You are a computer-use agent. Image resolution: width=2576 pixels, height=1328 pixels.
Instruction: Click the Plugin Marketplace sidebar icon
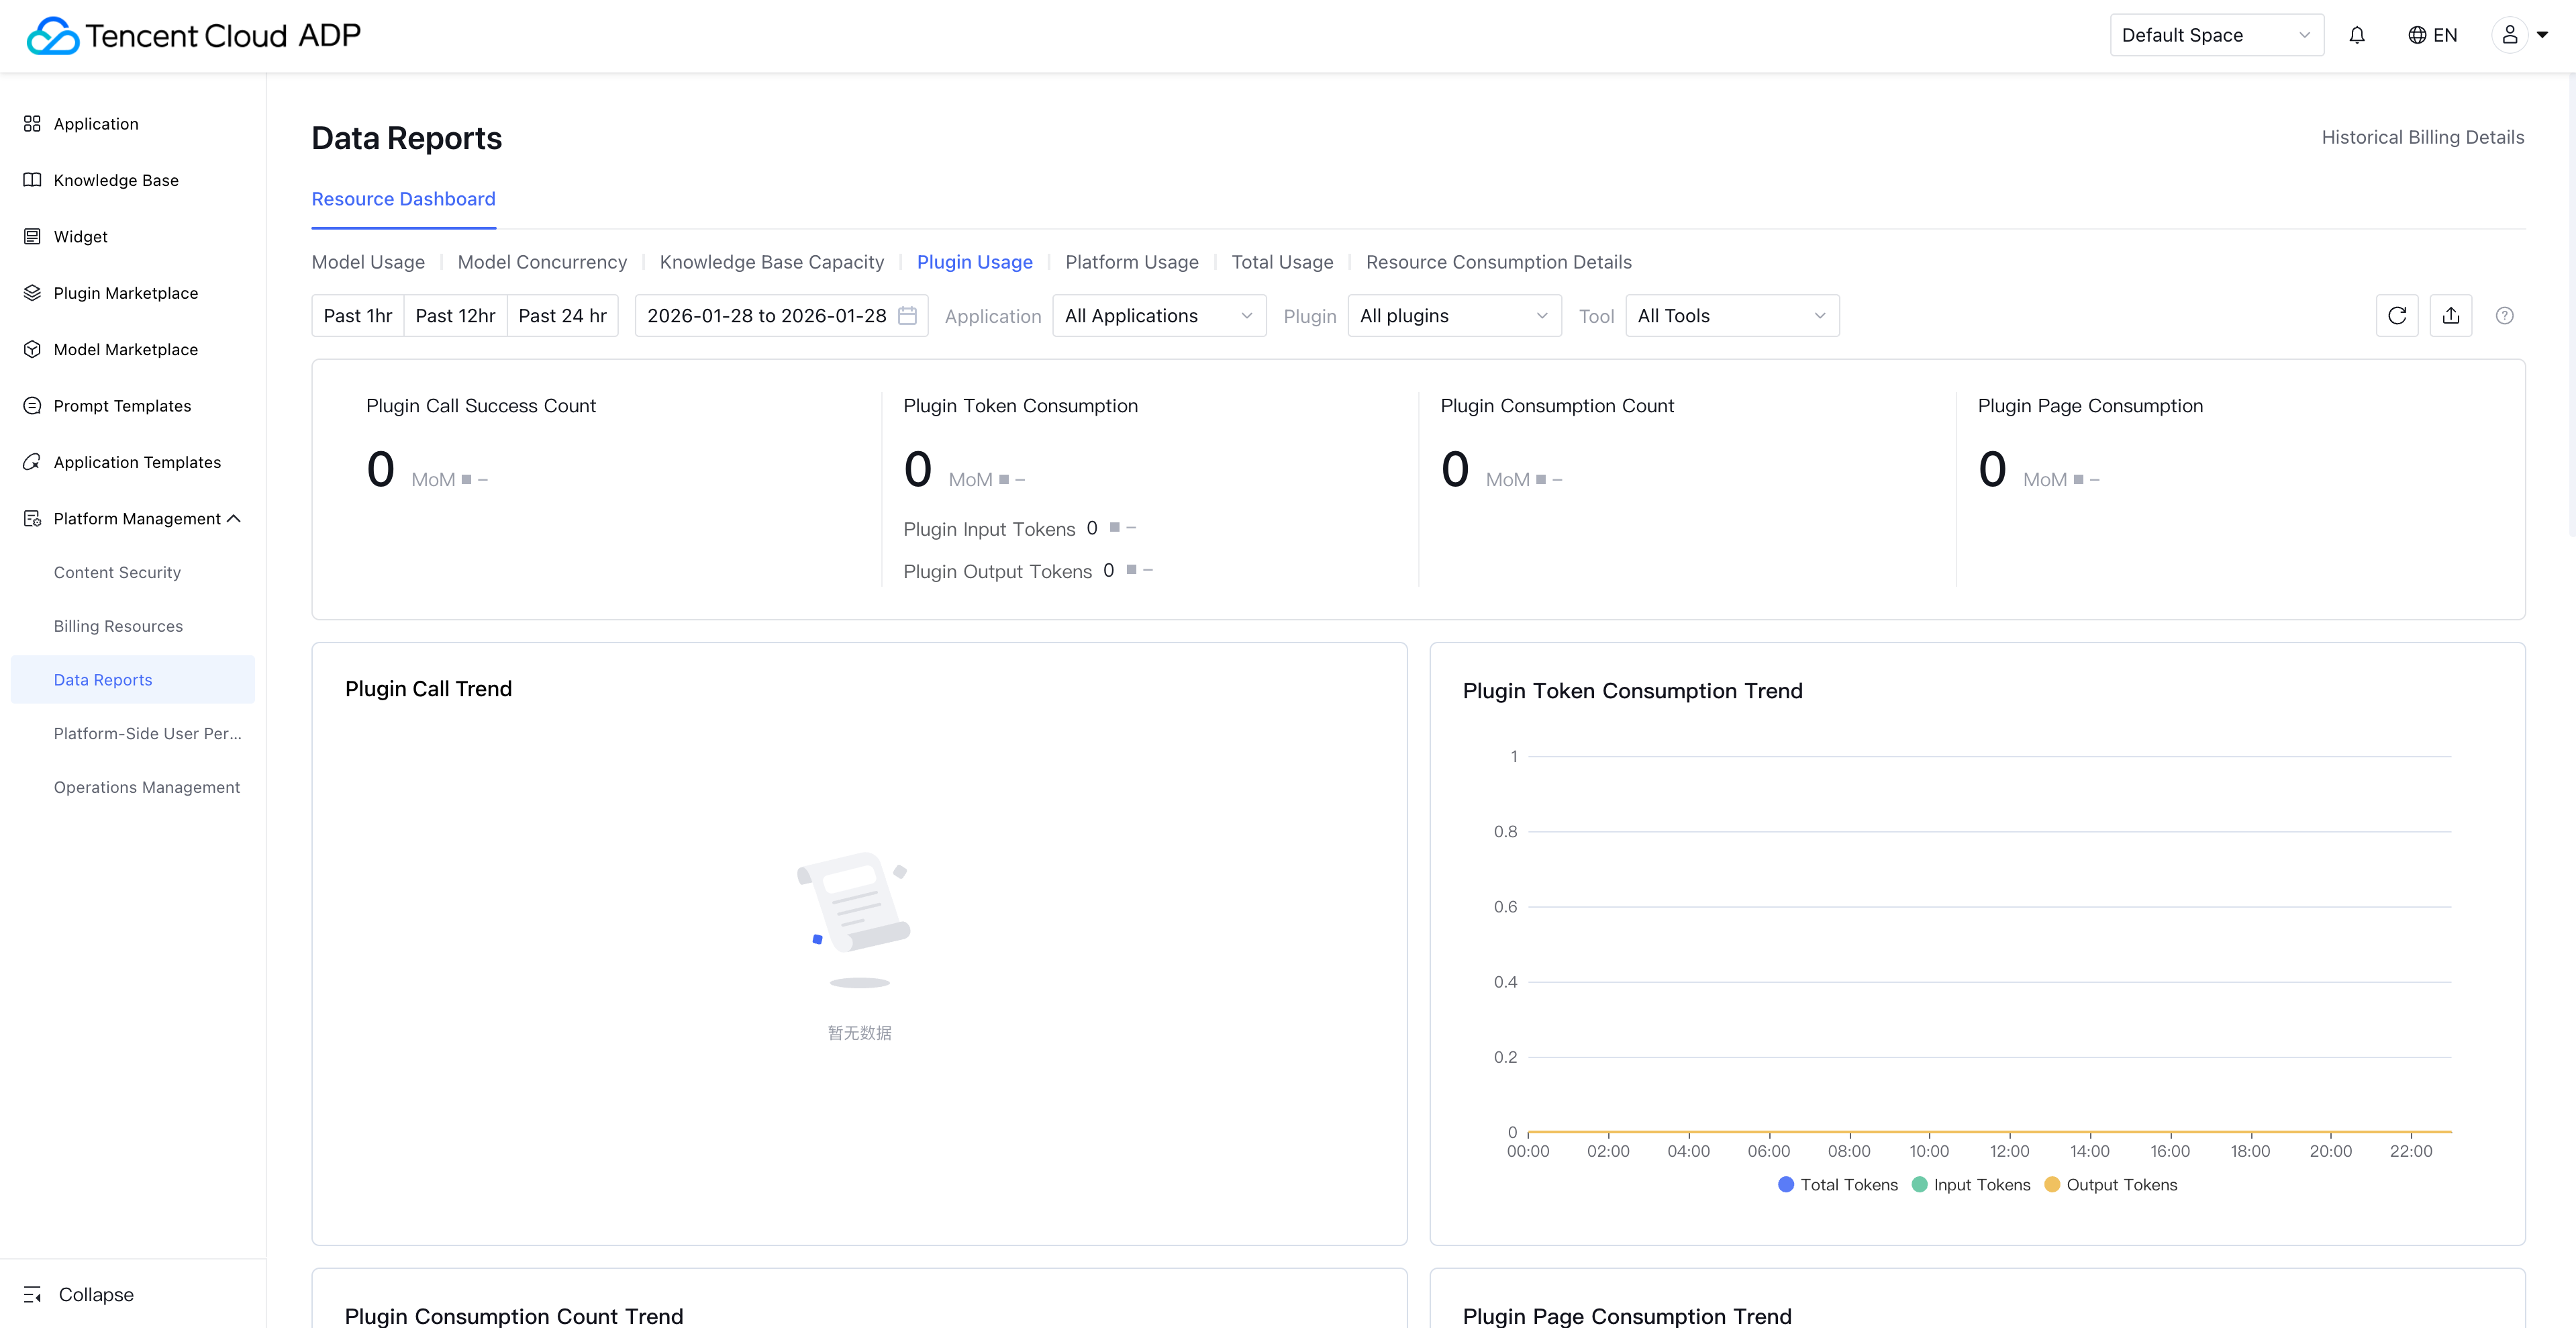(32, 293)
